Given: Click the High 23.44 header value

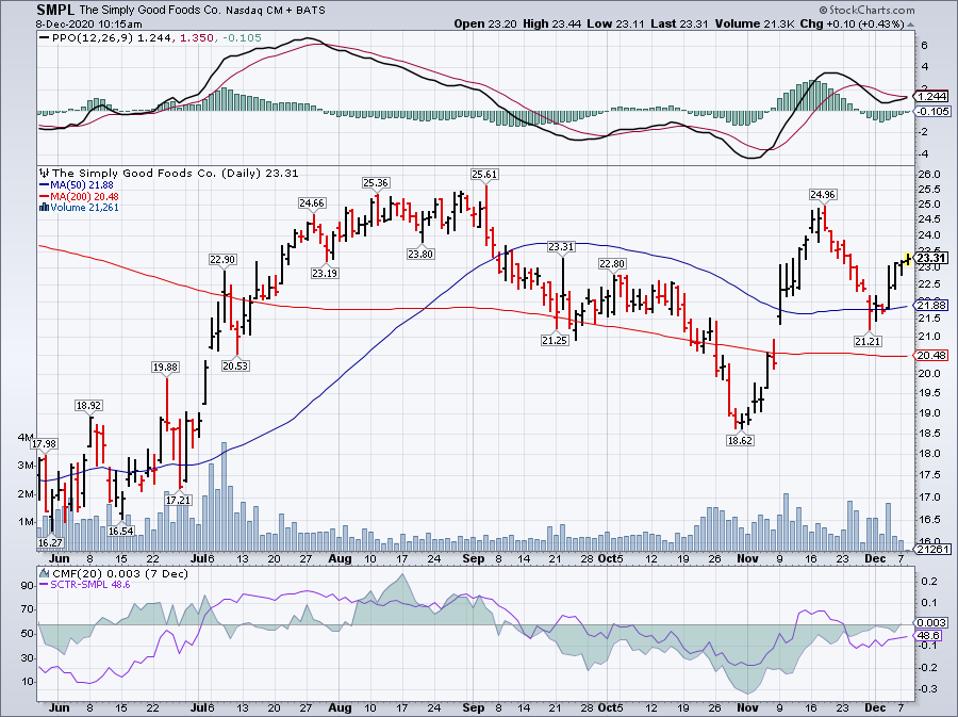Looking at the screenshot, I should coord(553,24).
